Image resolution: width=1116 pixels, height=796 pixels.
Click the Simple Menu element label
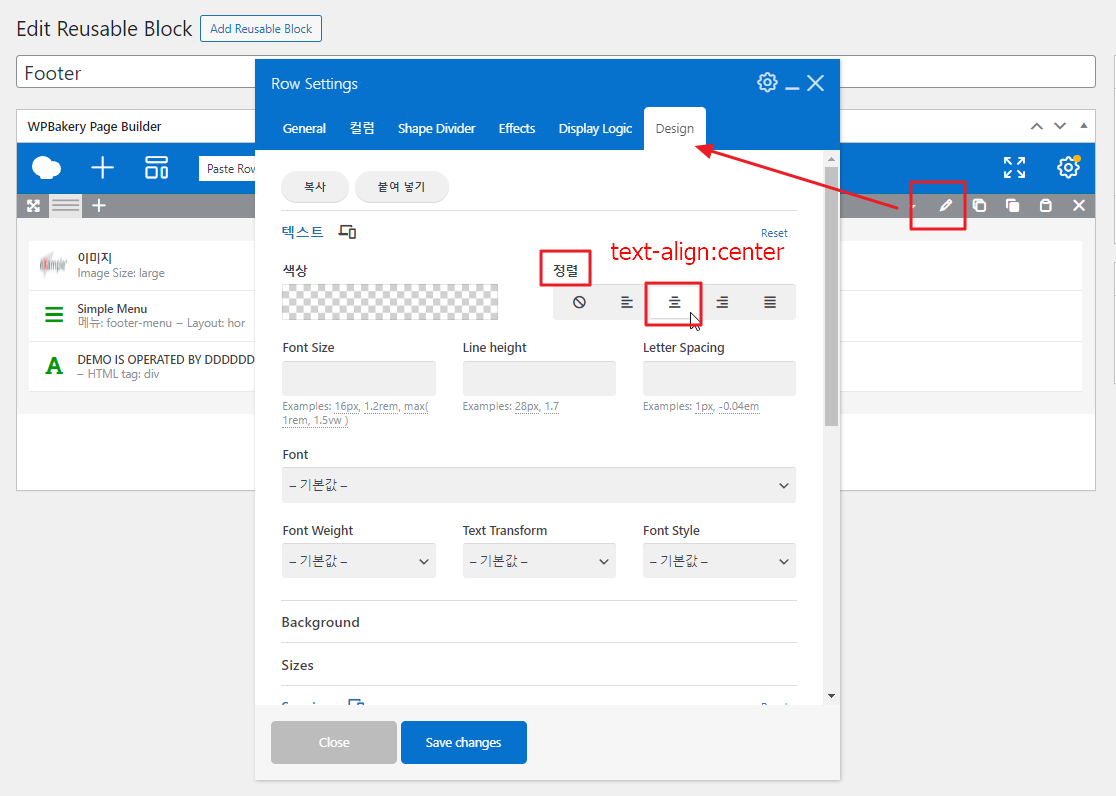click(x=112, y=308)
